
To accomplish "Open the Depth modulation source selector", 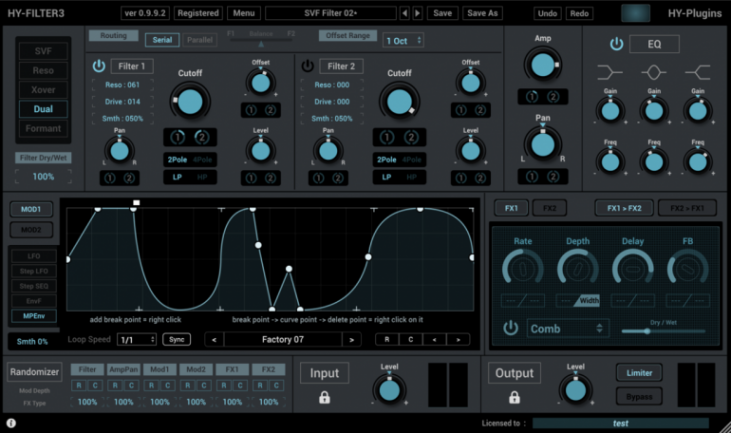I will coord(578,301).
